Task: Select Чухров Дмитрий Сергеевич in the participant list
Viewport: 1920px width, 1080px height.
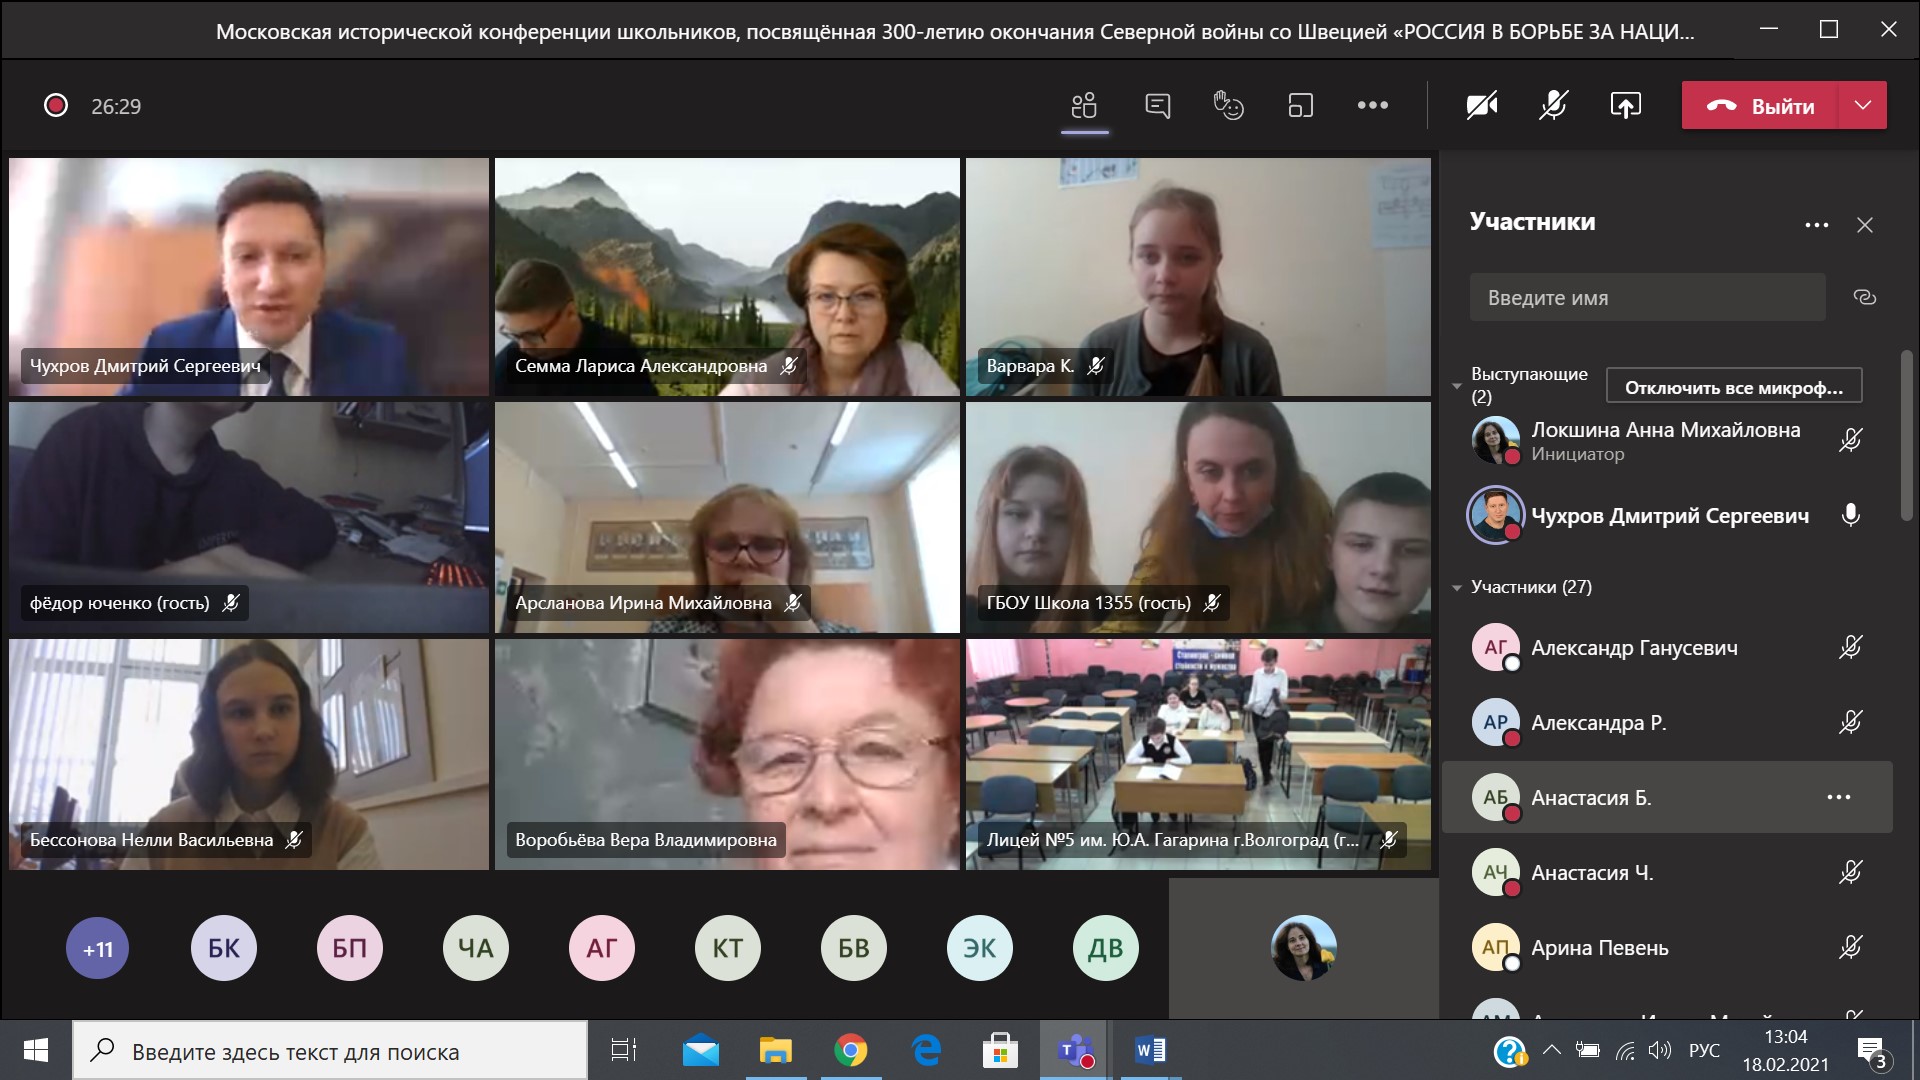Action: 1667,515
